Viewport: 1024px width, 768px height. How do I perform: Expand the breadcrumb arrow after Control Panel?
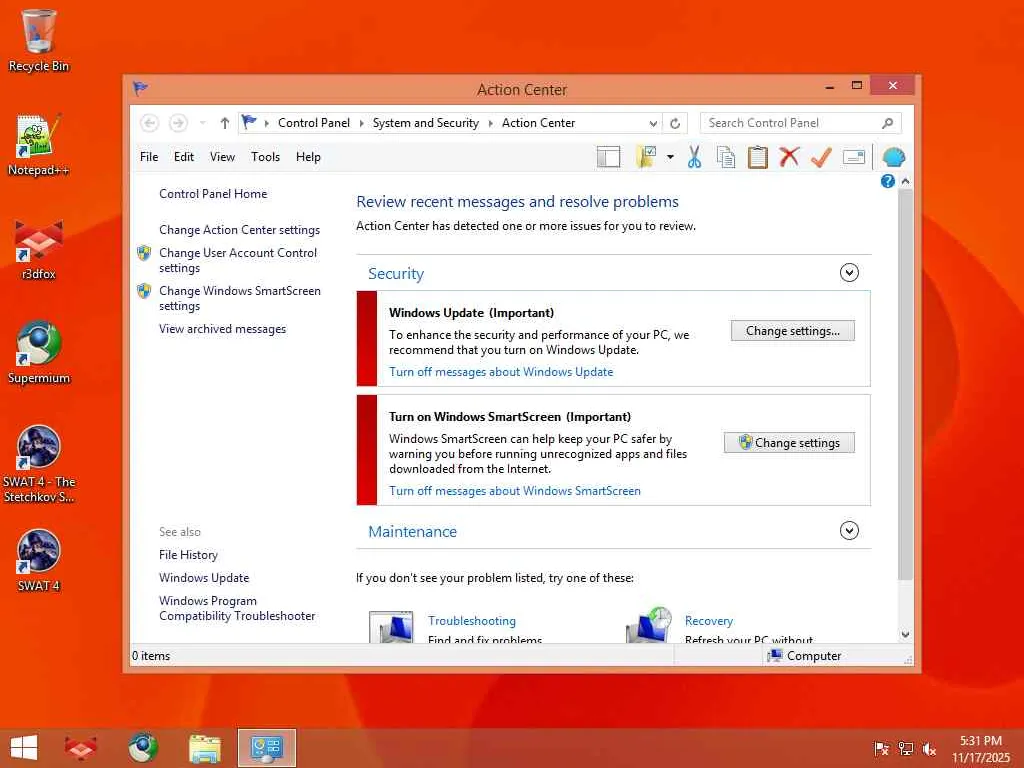[361, 123]
